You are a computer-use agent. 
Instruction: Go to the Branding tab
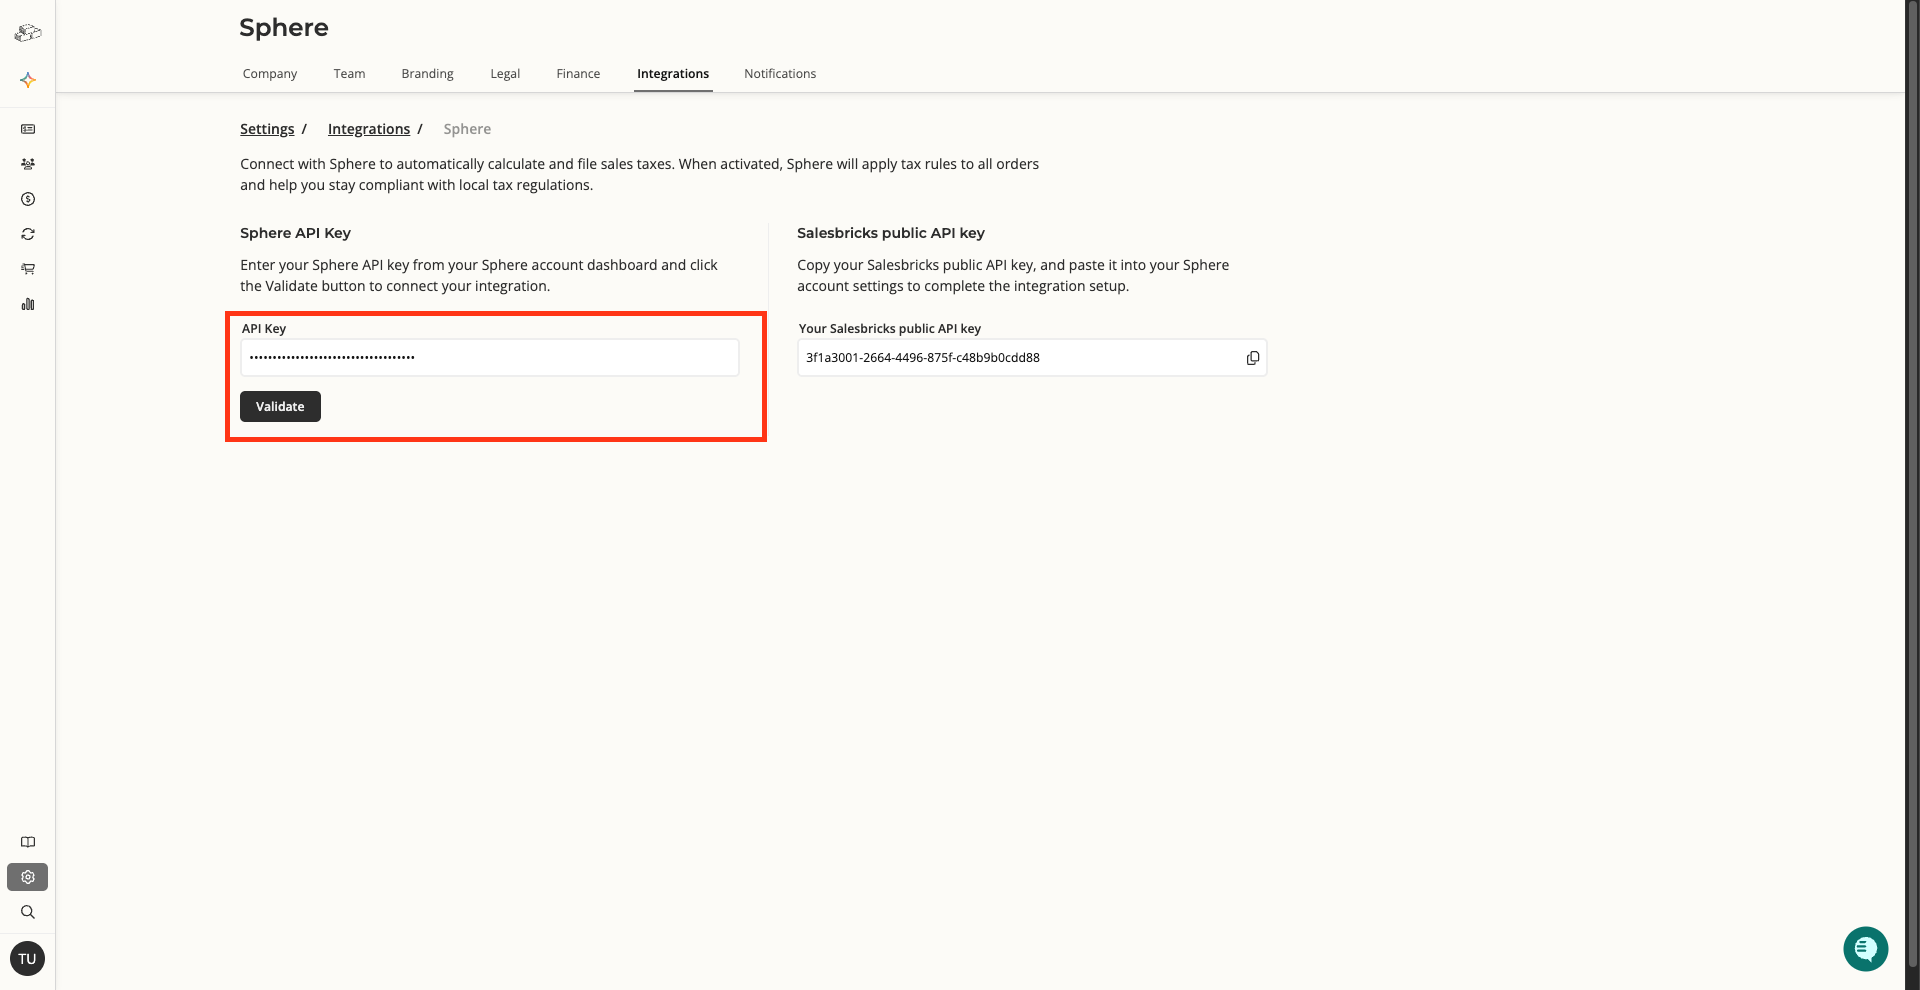(427, 74)
